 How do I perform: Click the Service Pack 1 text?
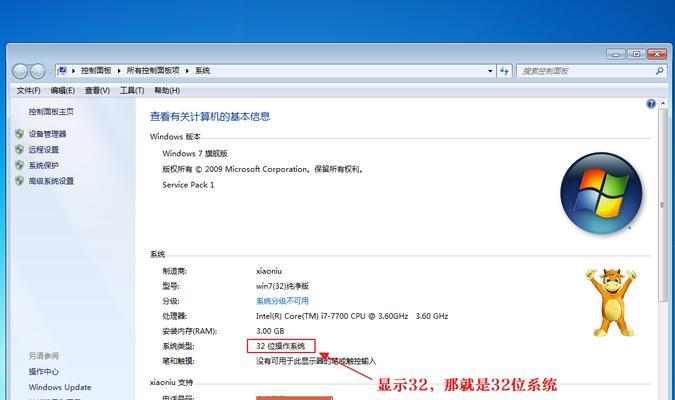[188, 185]
